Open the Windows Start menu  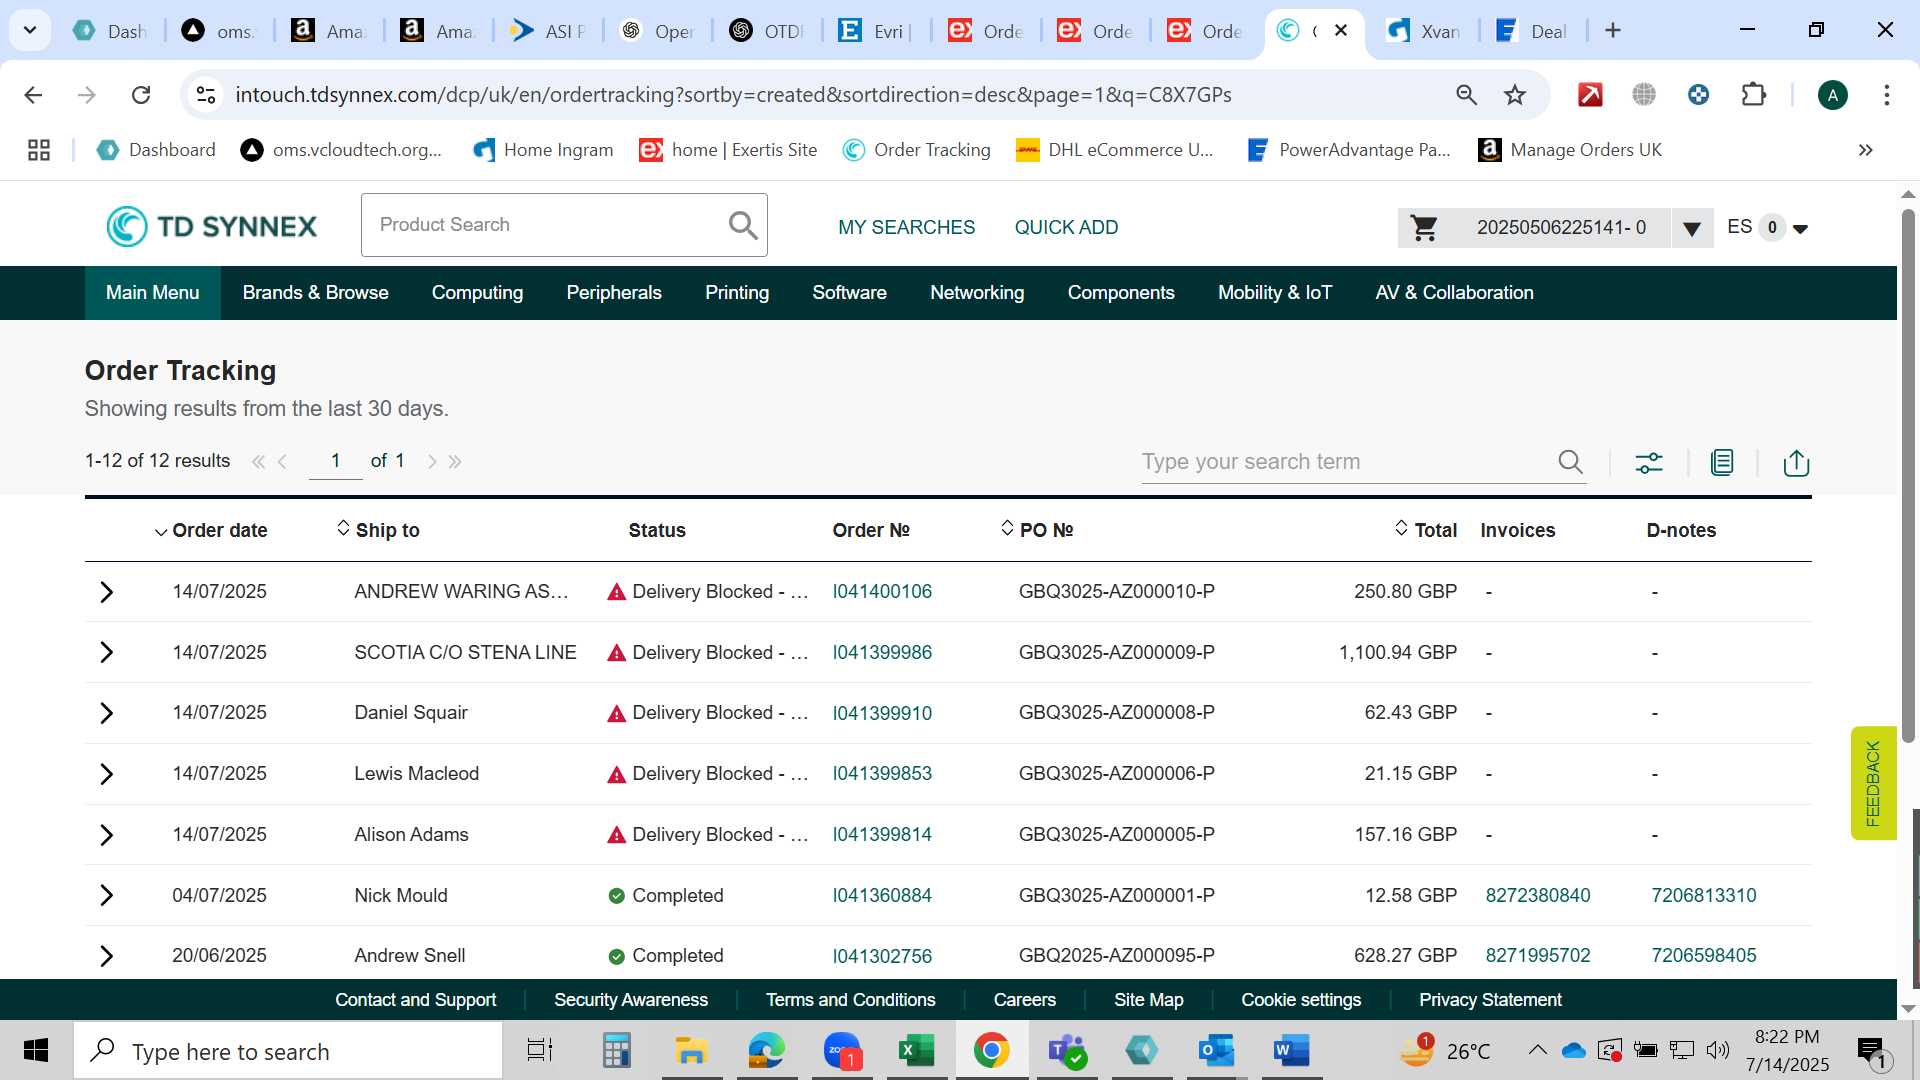pos(36,1051)
